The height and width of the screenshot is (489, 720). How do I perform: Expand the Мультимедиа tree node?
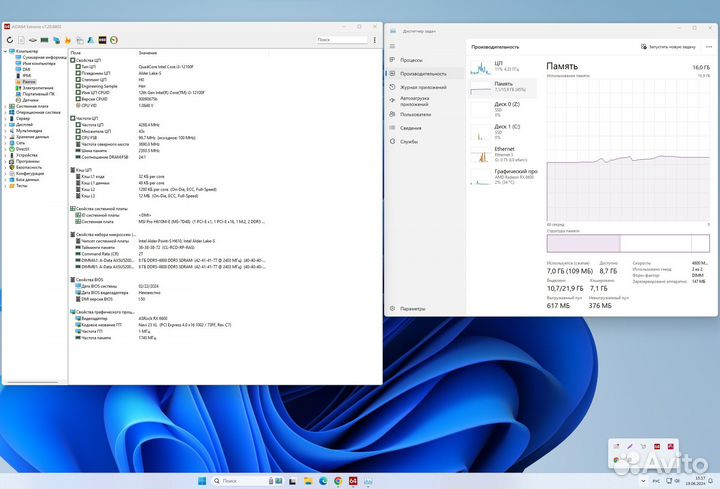6,130
